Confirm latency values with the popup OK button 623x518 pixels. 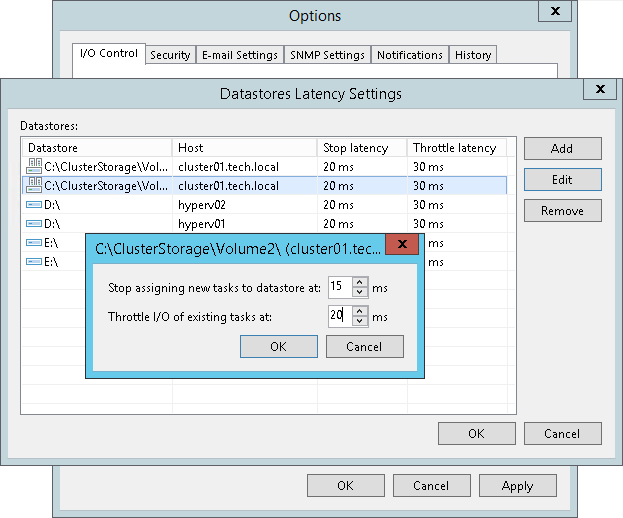[x=278, y=346]
